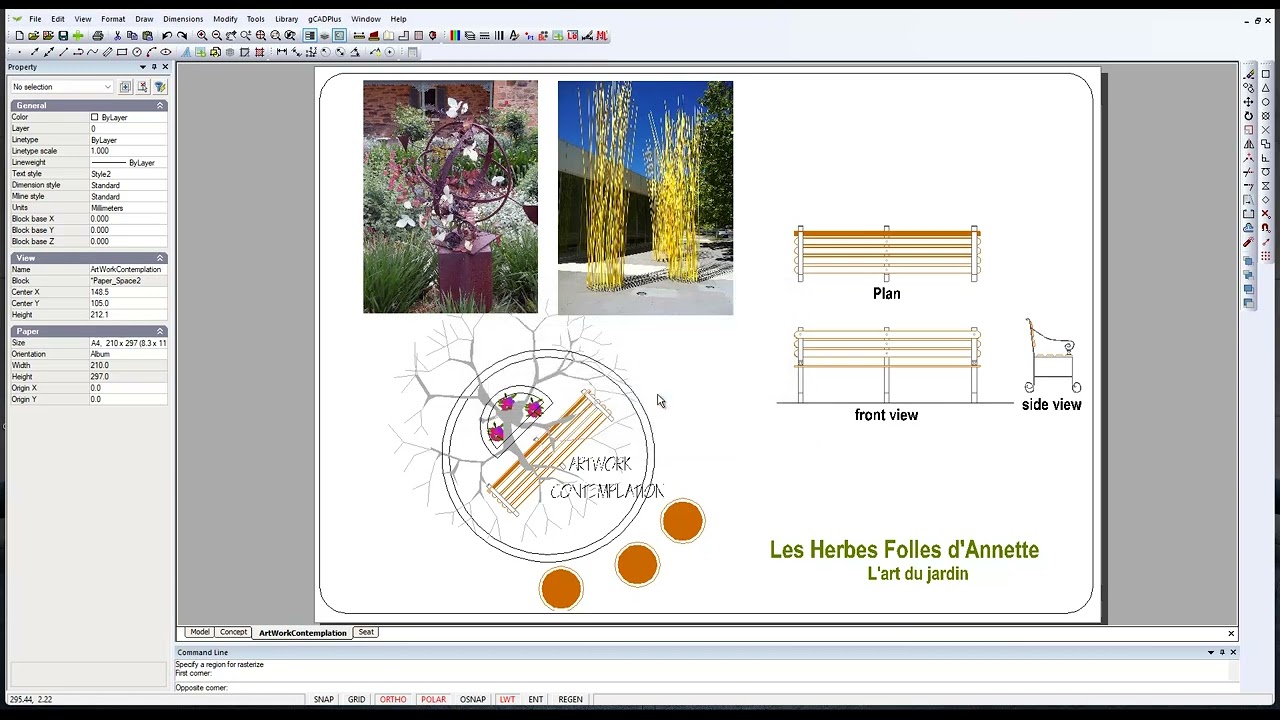Open the Library menu

point(286,19)
